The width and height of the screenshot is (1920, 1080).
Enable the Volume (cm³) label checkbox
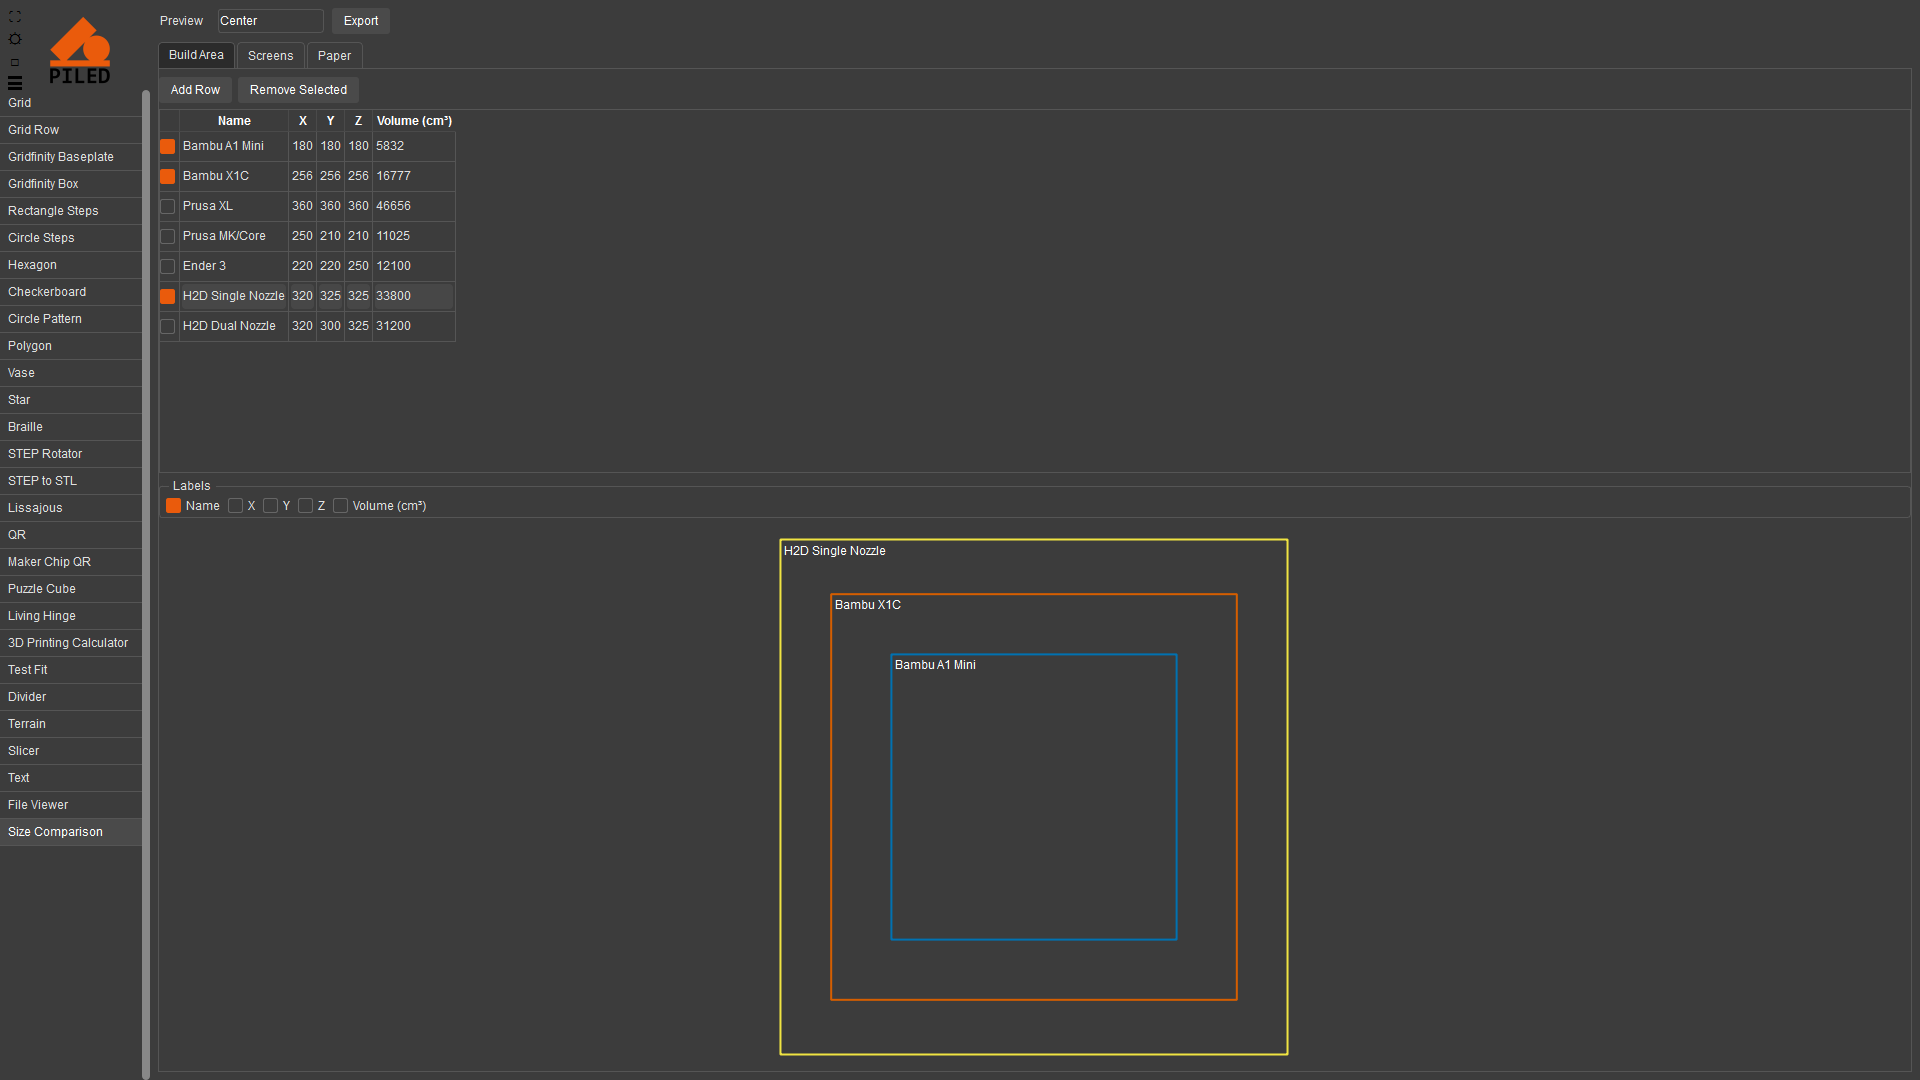click(x=341, y=506)
